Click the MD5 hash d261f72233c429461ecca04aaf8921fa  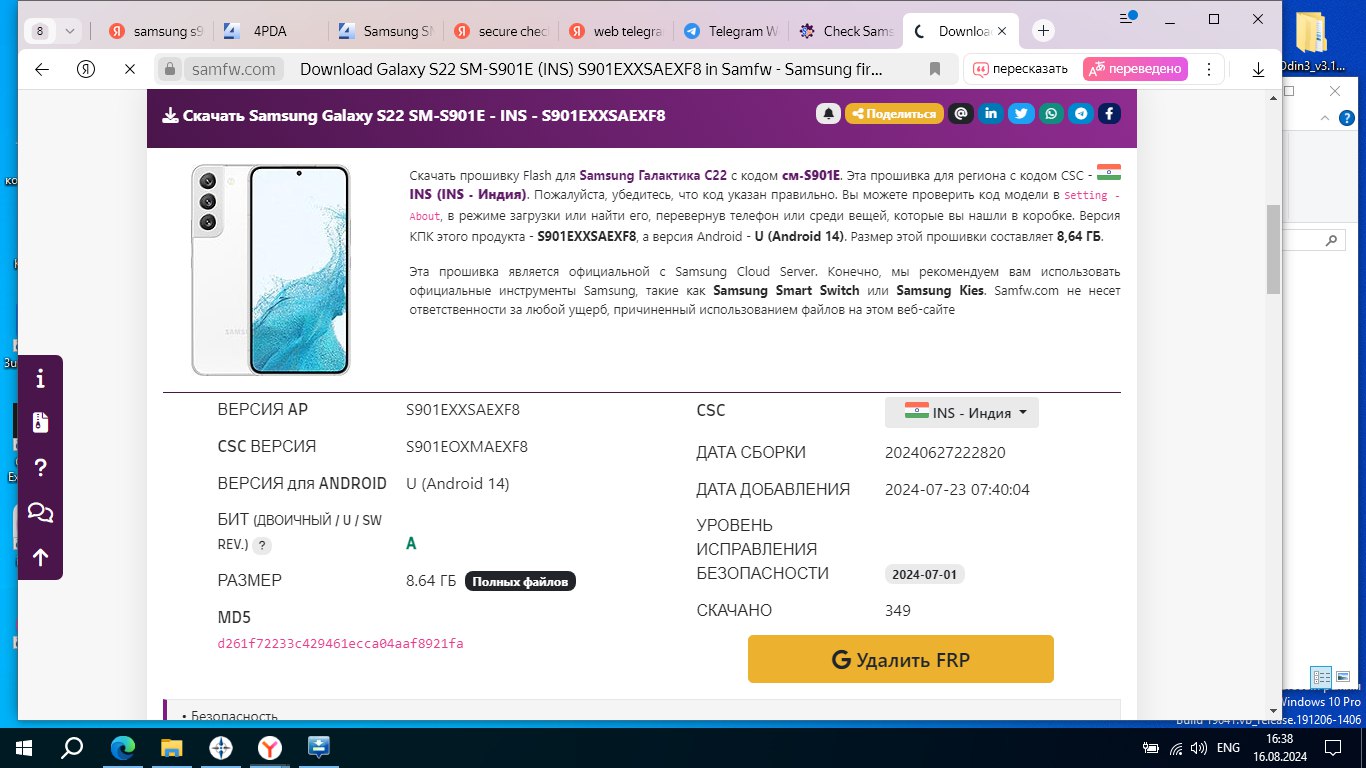tap(340, 644)
